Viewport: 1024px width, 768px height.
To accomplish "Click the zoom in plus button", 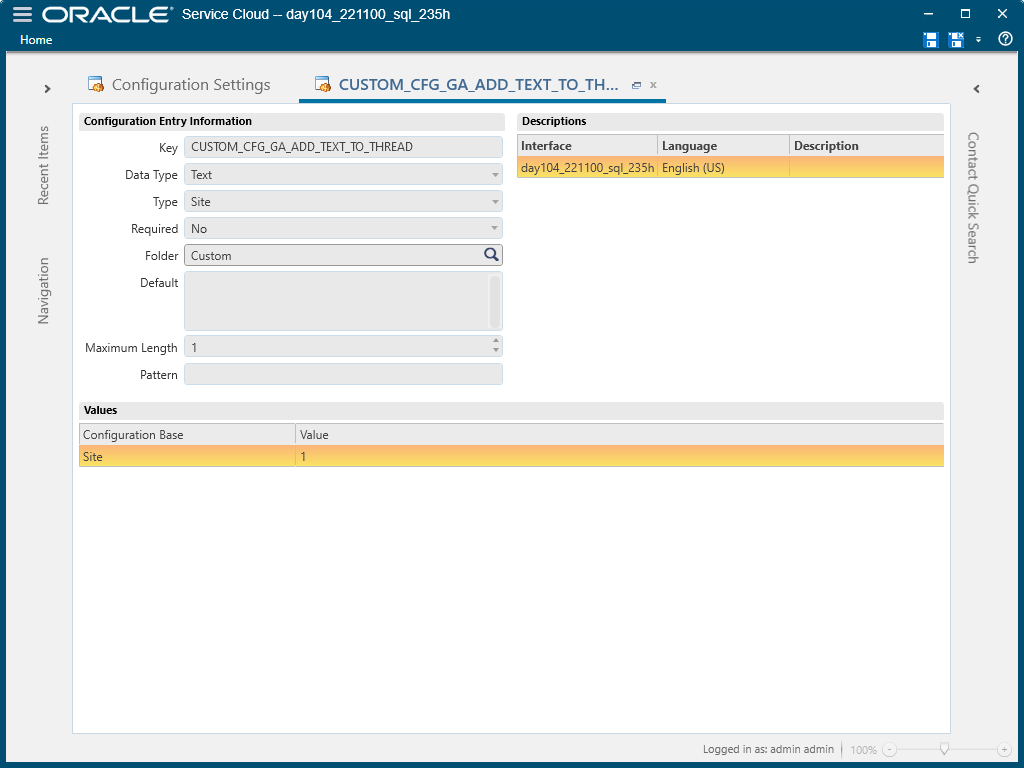I will [1004, 750].
